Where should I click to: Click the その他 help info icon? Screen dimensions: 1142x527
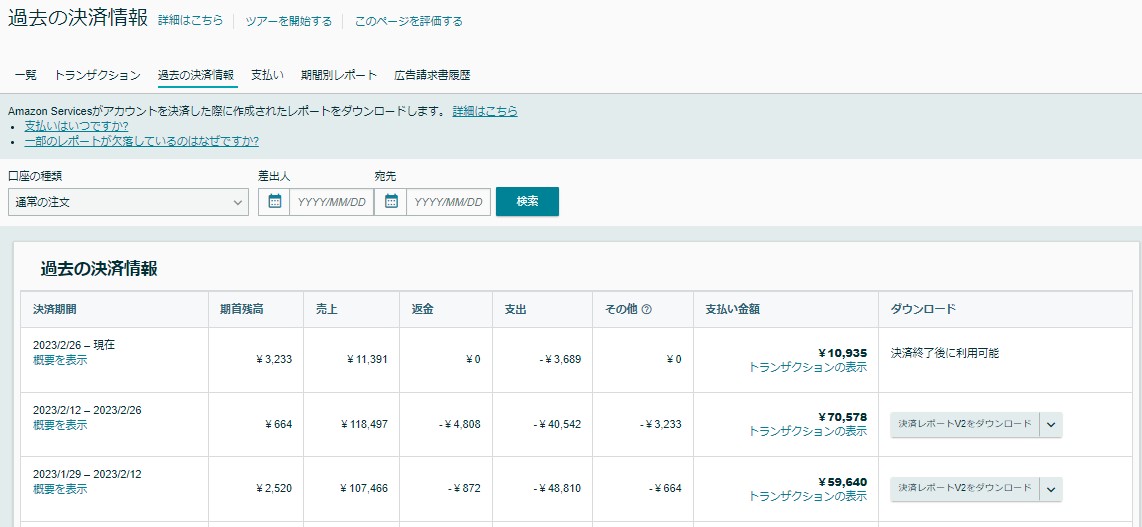[x=646, y=310]
